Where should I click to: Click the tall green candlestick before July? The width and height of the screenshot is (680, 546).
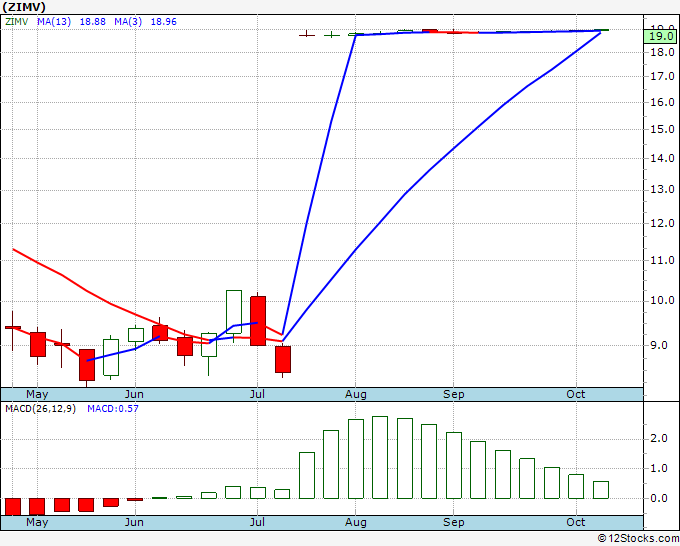(x=234, y=312)
